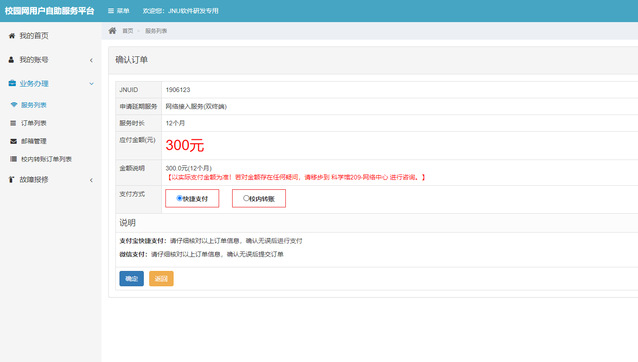Screen dimensions: 638x362
Task: Click the orange 返回 button
Action: (161, 279)
